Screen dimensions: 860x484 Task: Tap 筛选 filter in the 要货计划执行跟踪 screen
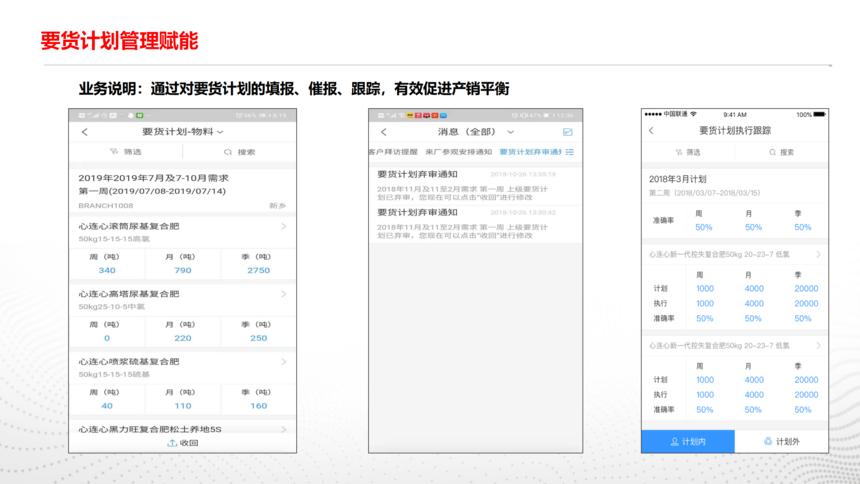[688, 152]
